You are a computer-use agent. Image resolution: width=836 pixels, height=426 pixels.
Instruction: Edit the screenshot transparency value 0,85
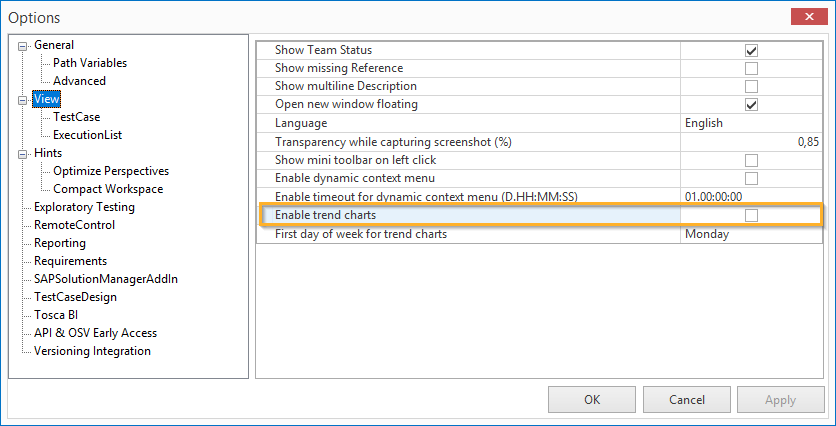pyautogui.click(x=751, y=142)
